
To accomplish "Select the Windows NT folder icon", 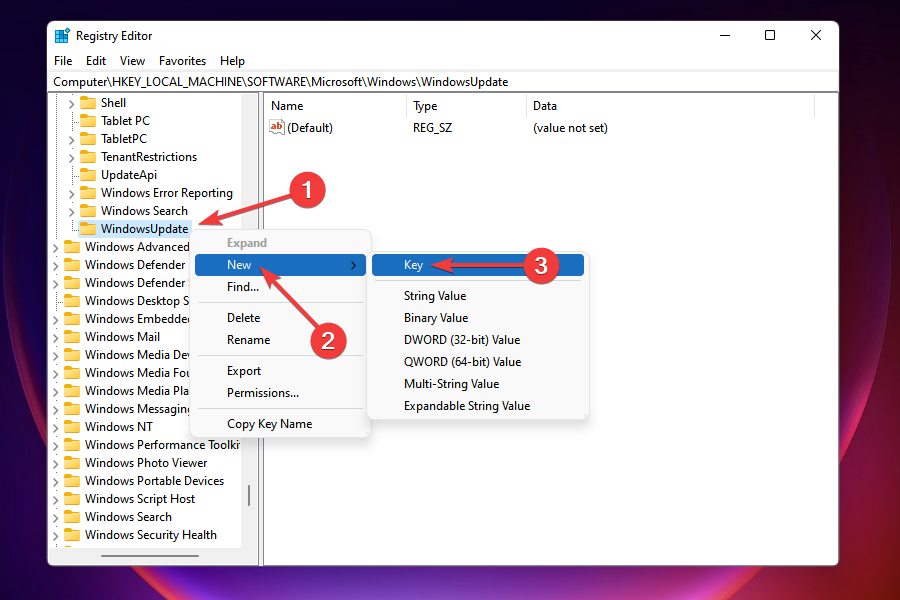I will 72,427.
